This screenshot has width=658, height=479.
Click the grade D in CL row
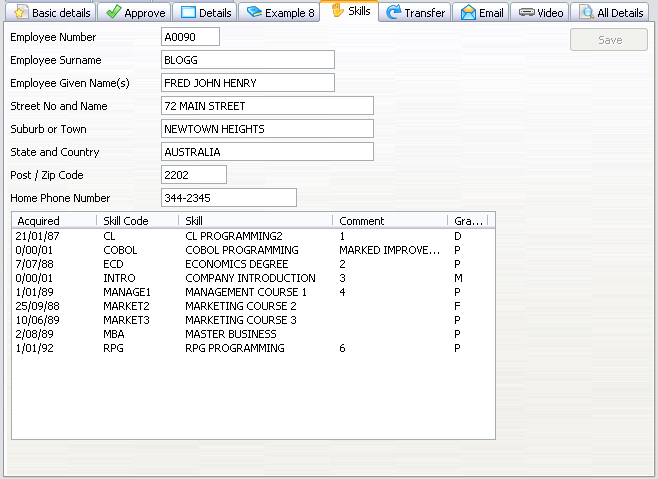(x=457, y=236)
